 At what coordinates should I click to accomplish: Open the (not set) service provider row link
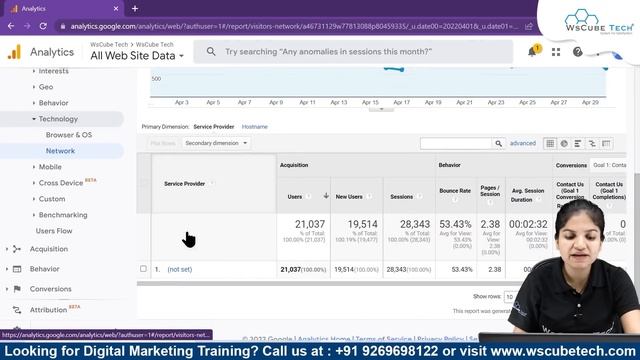coord(180,269)
